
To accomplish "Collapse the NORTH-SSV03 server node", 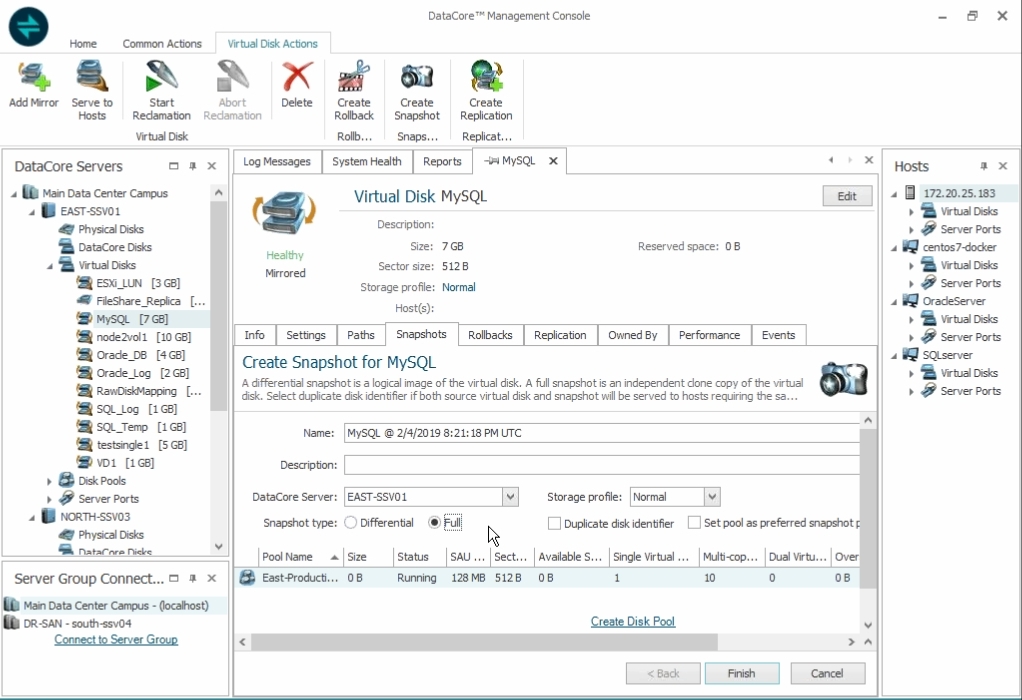I will tap(31, 518).
